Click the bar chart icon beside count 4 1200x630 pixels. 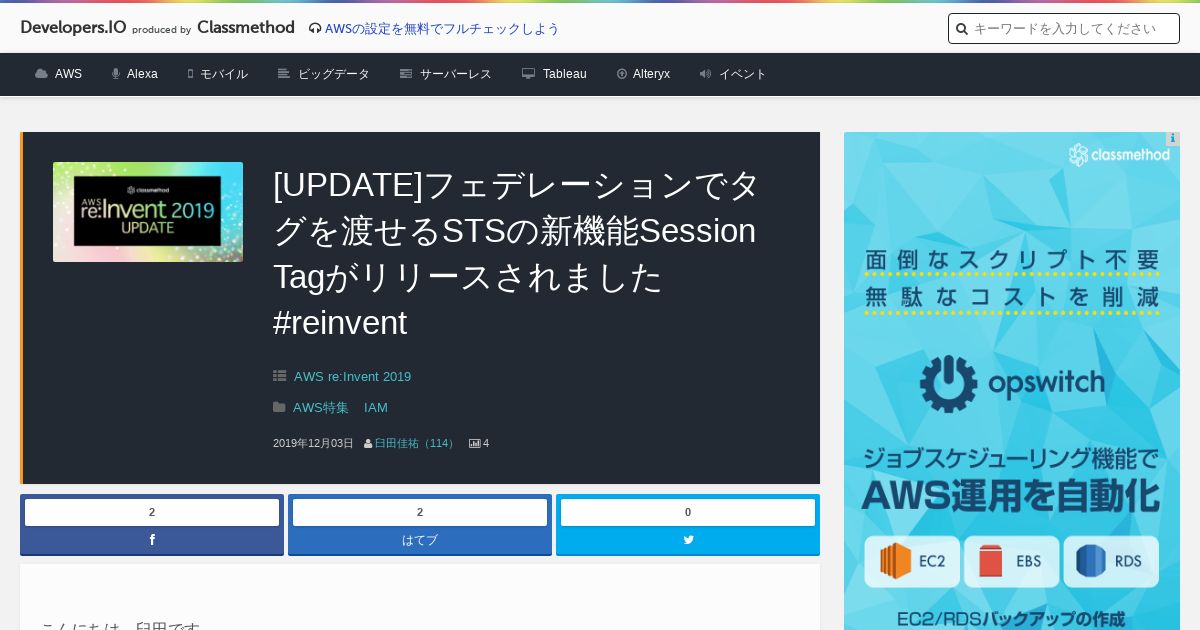(475, 444)
